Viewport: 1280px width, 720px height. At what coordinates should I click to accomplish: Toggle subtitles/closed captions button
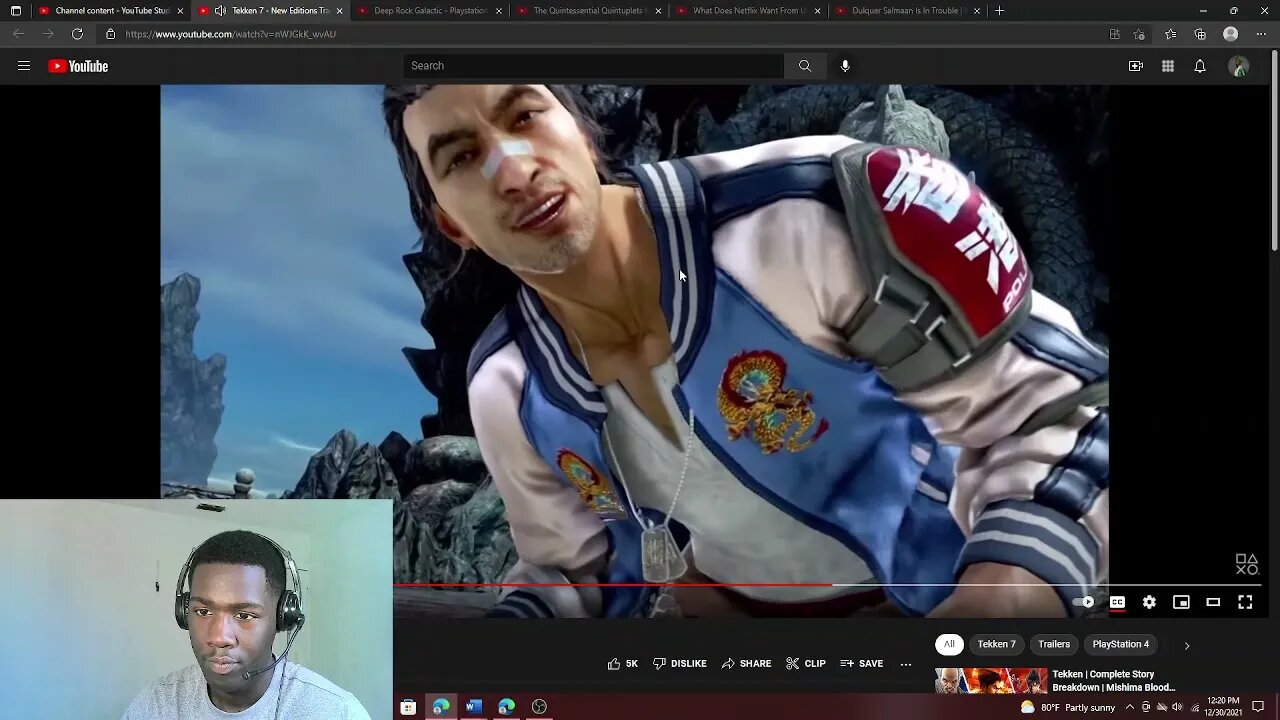click(x=1117, y=602)
